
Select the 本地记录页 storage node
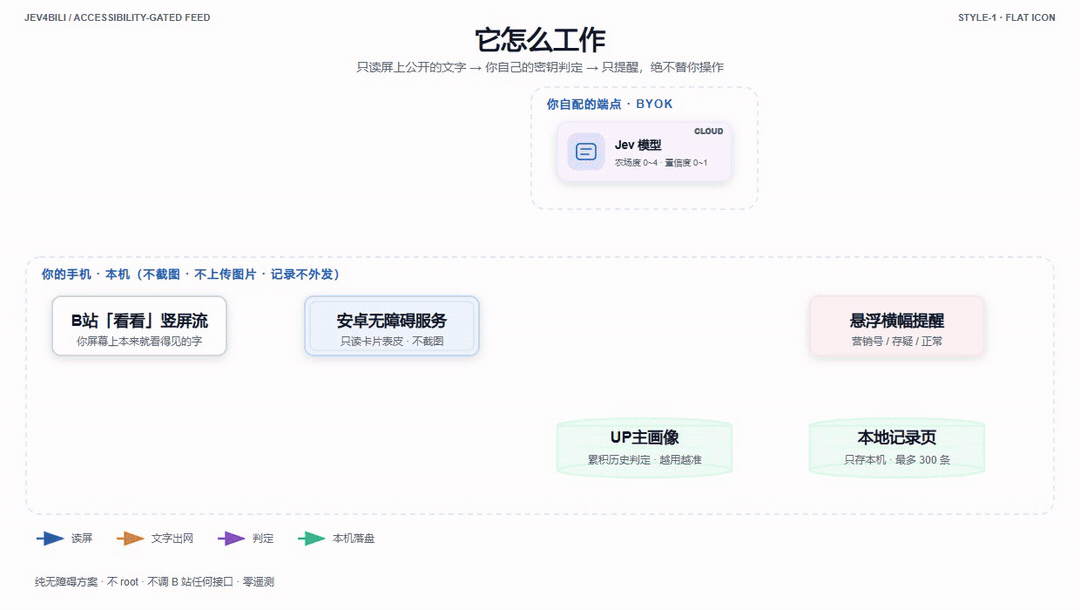click(897, 448)
